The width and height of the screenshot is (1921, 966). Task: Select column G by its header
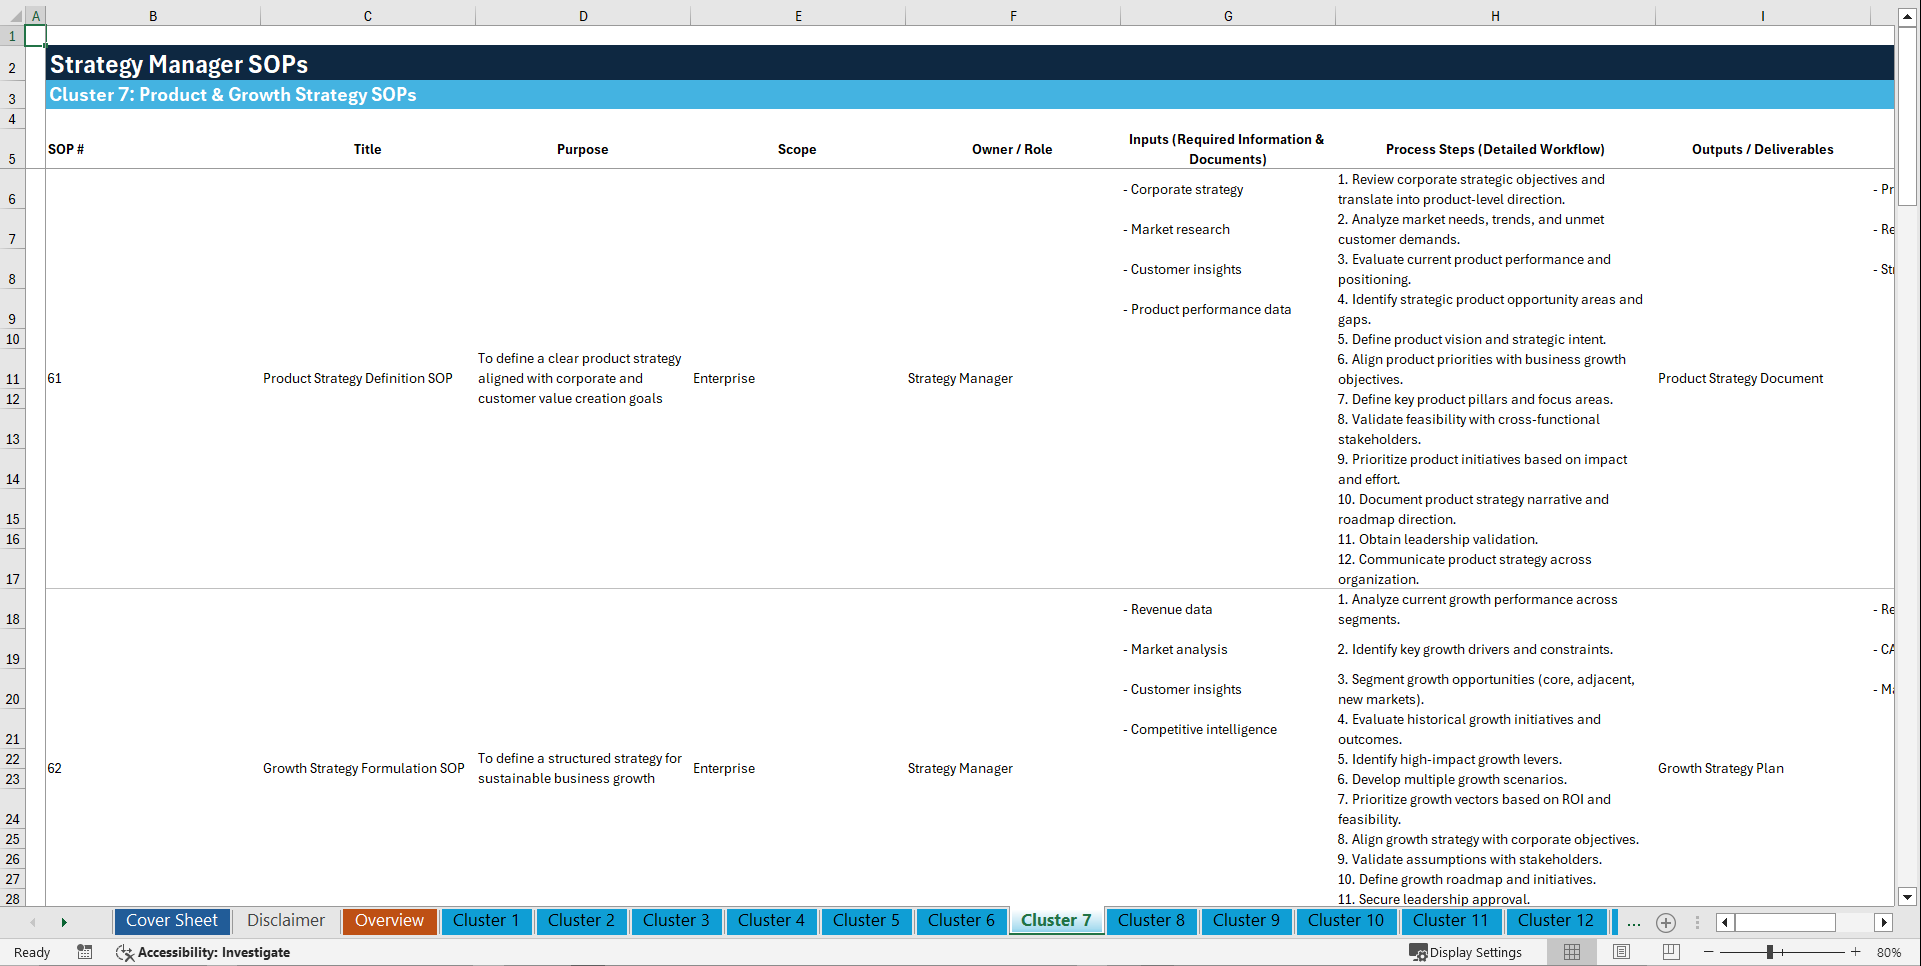[x=1227, y=15]
